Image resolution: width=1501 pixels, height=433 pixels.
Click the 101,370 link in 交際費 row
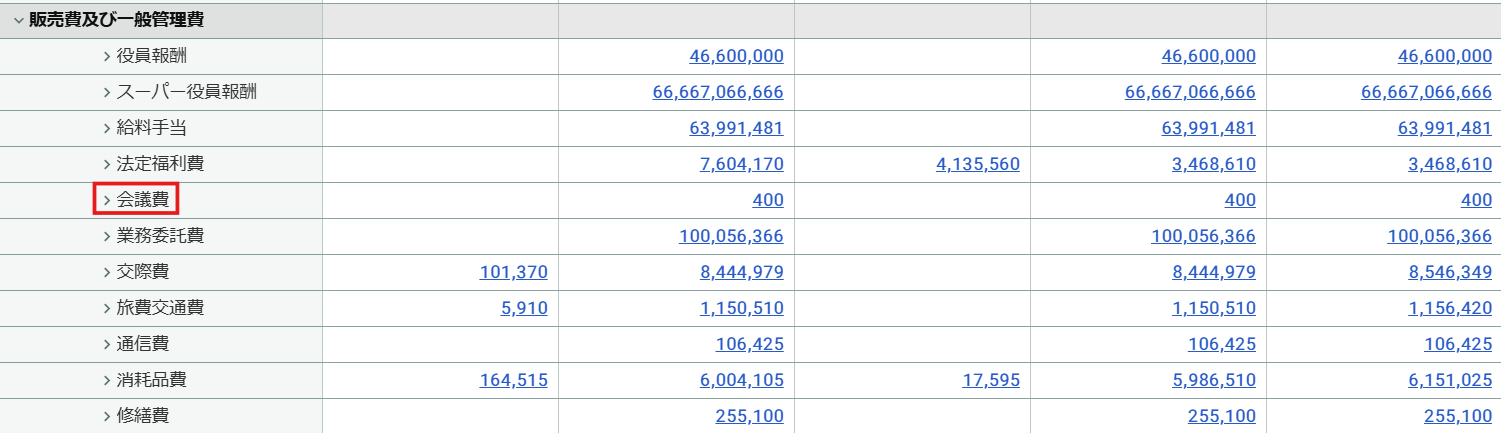pyautogui.click(x=514, y=272)
